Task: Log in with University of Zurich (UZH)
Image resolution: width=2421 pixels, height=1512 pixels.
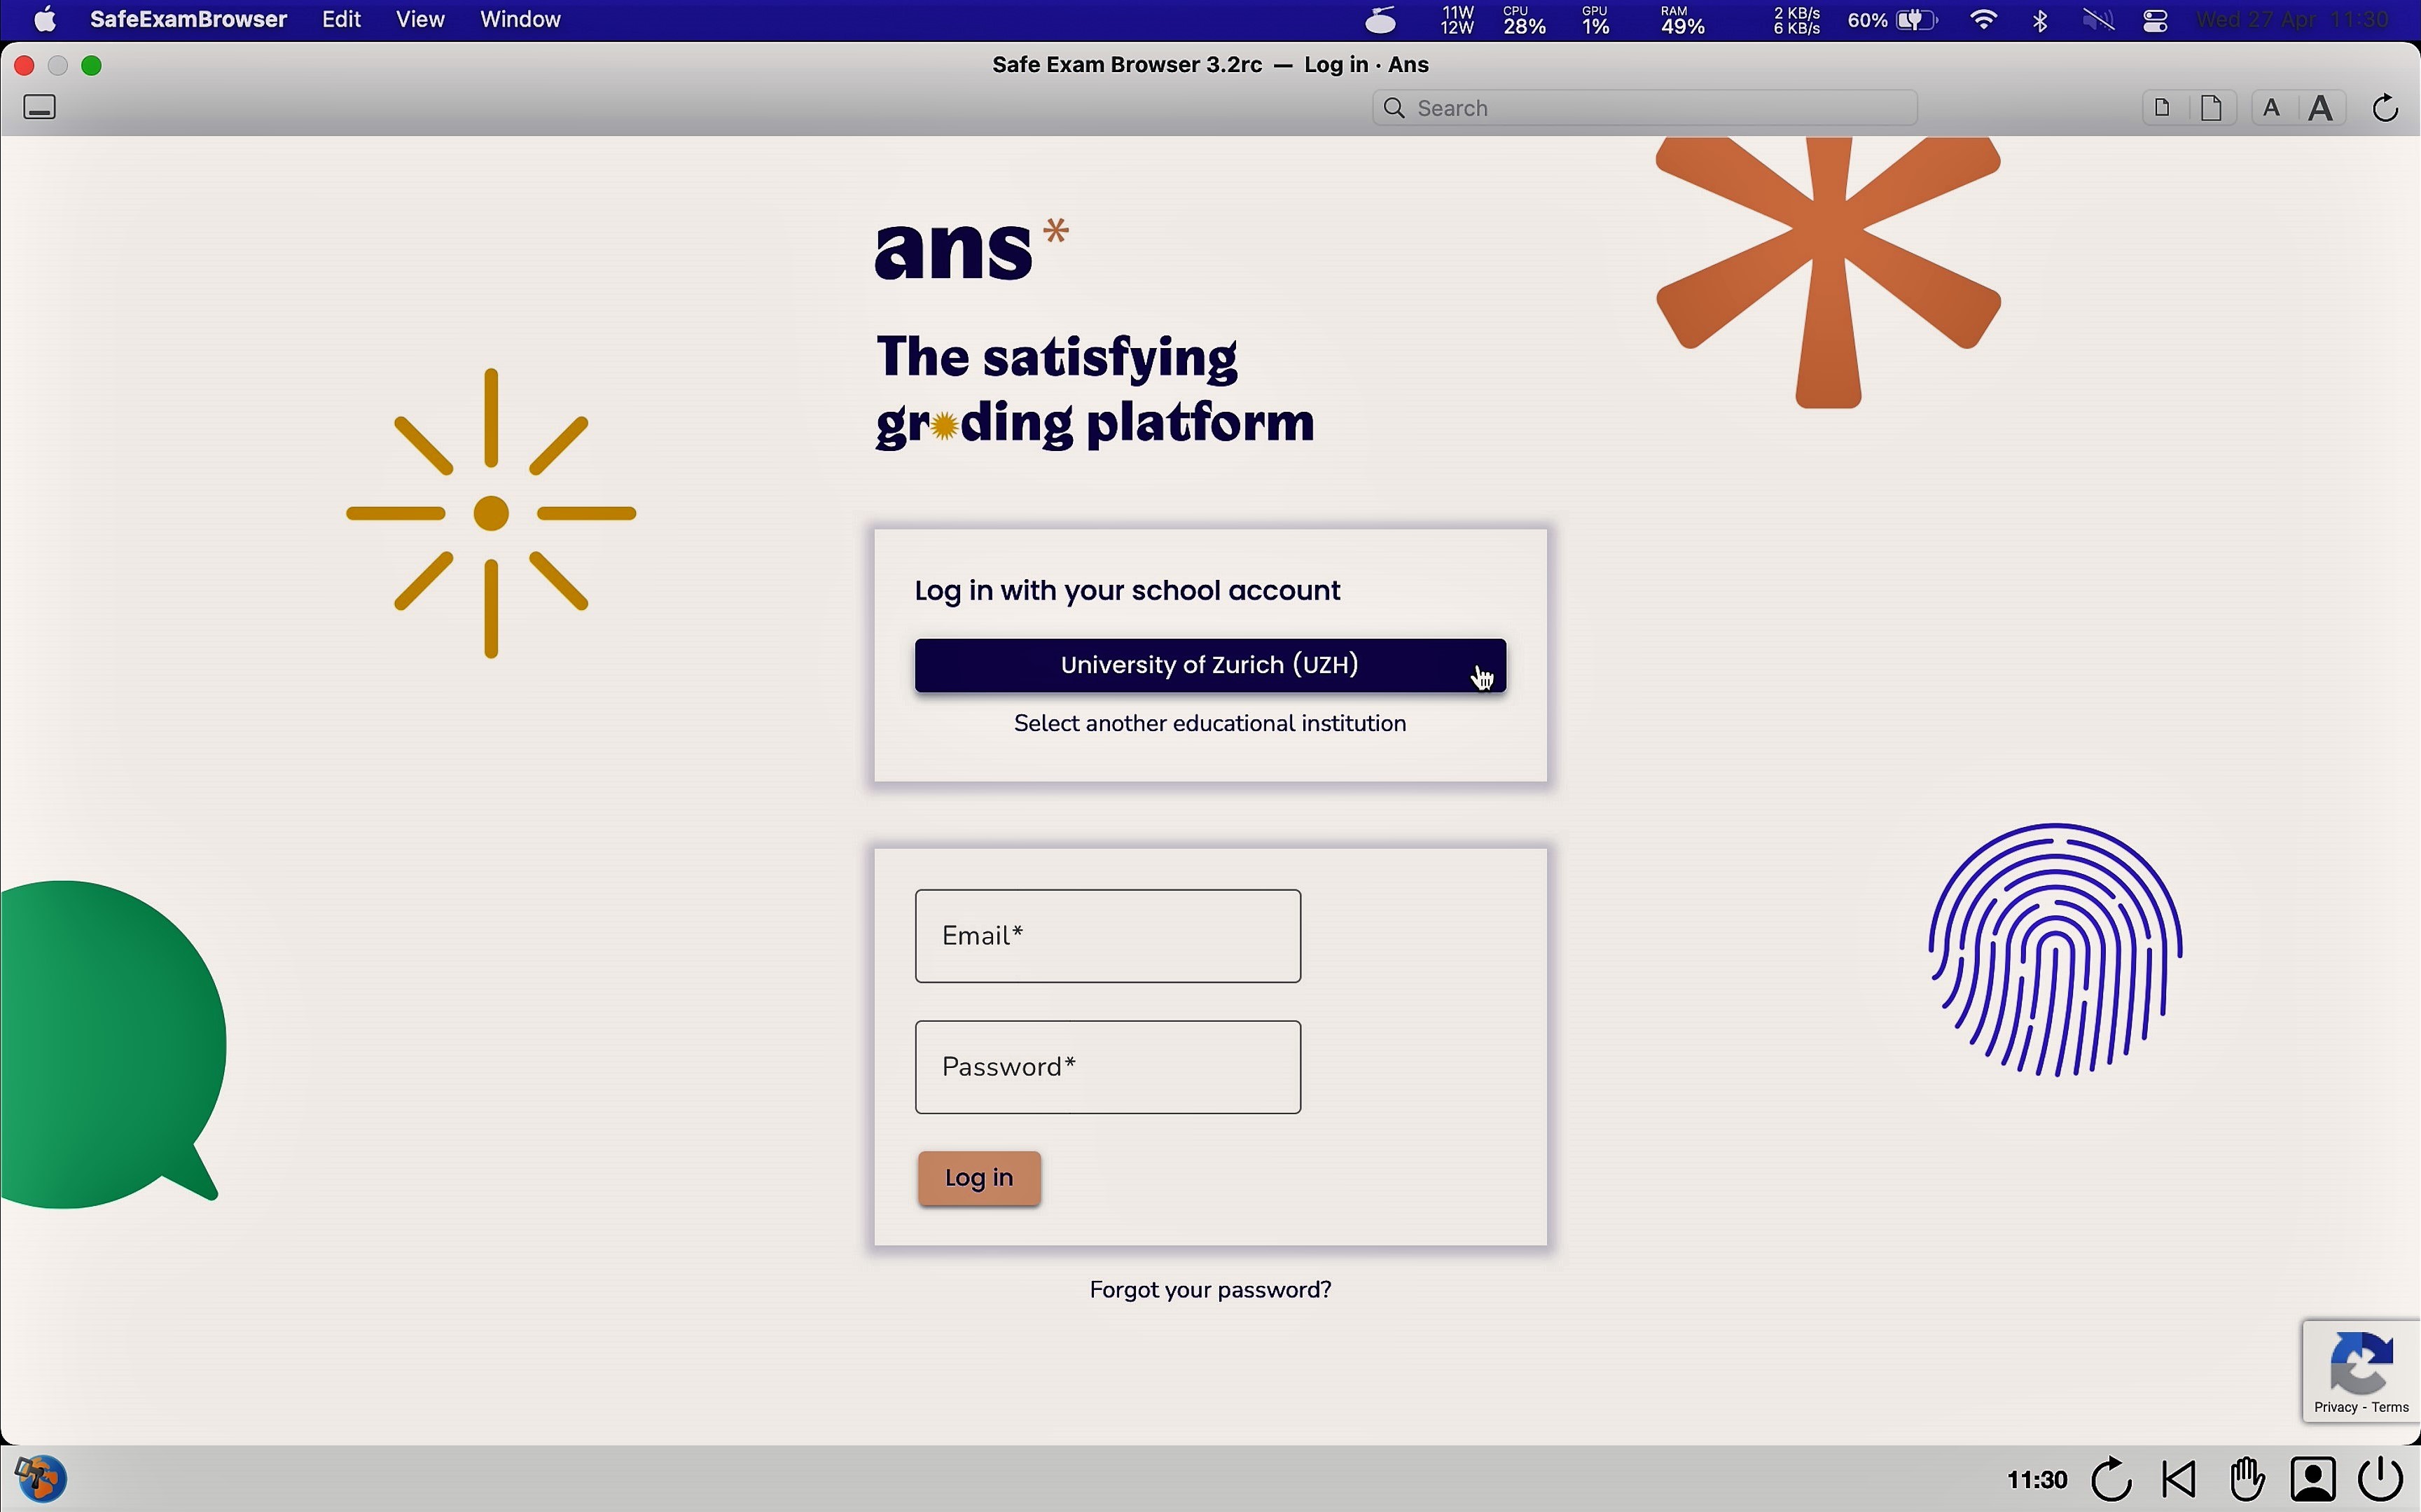Action: [x=1209, y=666]
